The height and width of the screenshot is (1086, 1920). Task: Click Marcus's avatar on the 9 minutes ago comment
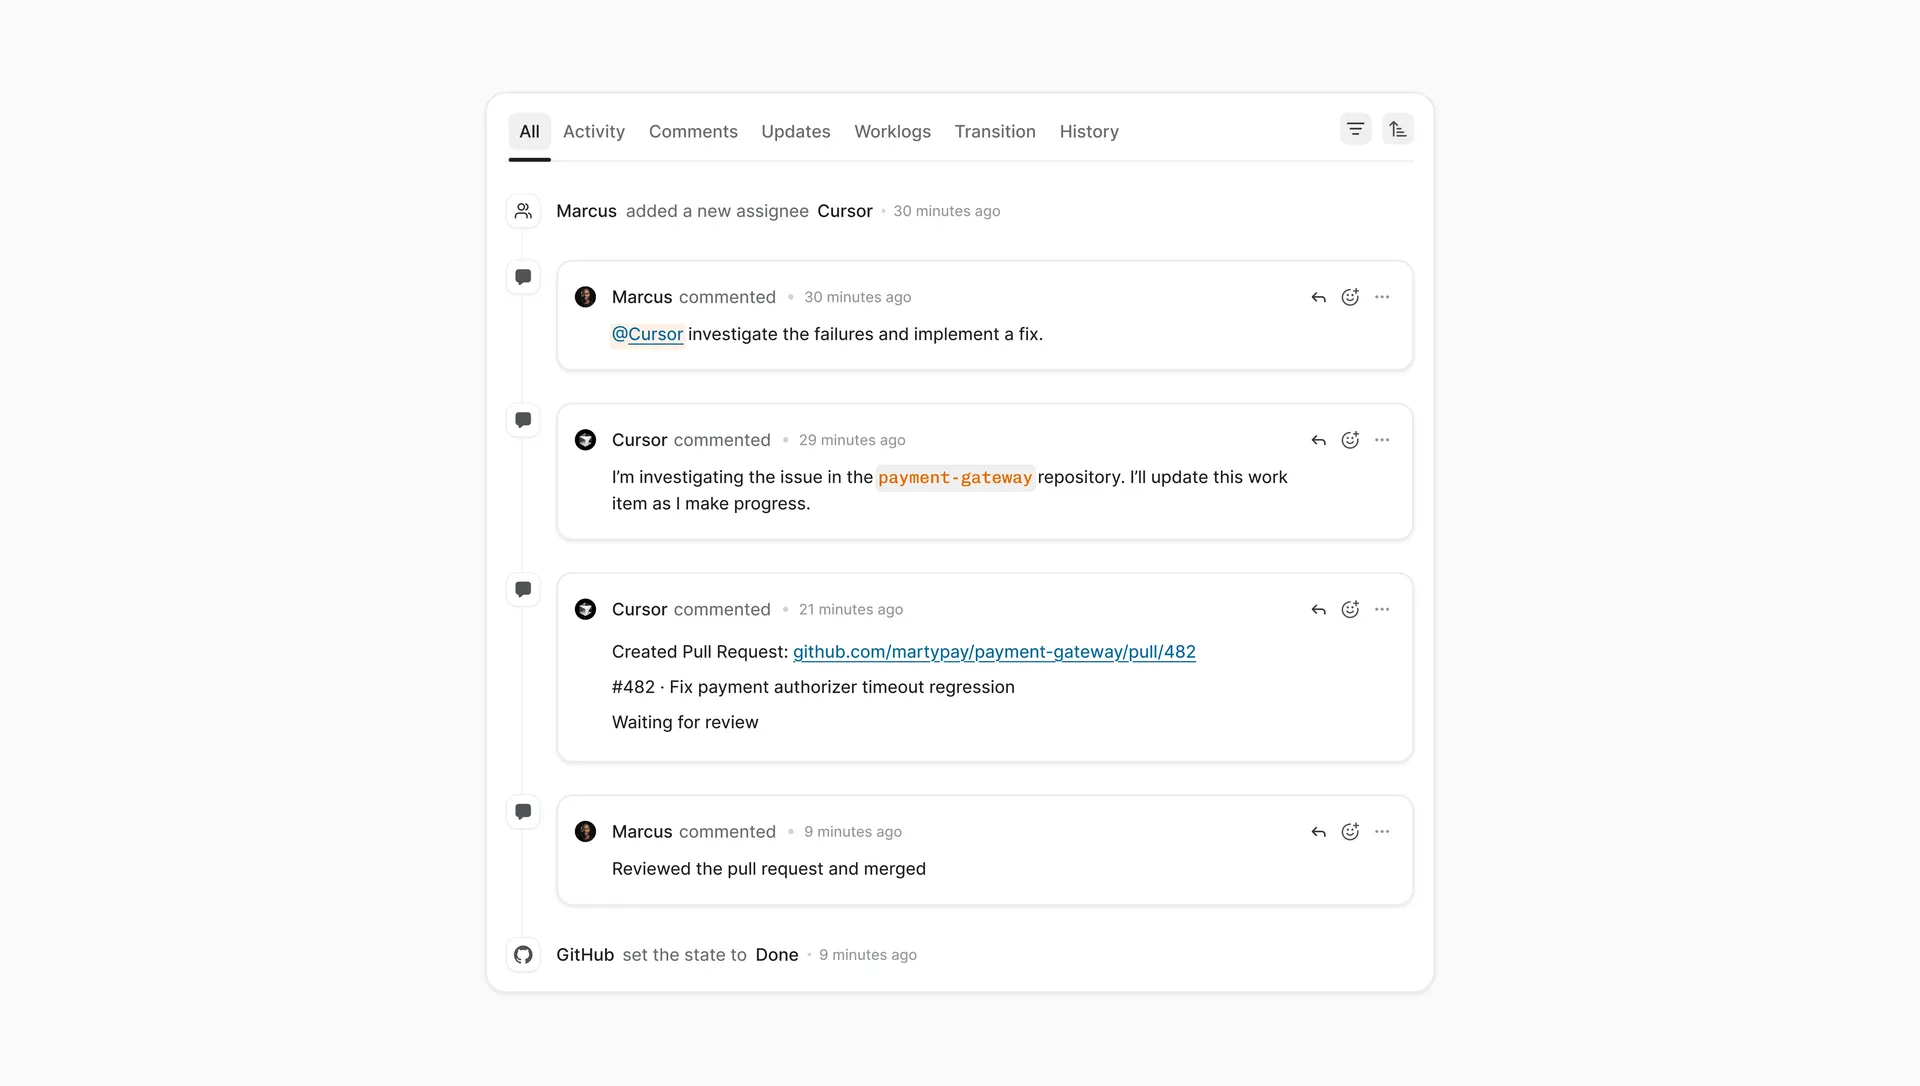point(586,832)
